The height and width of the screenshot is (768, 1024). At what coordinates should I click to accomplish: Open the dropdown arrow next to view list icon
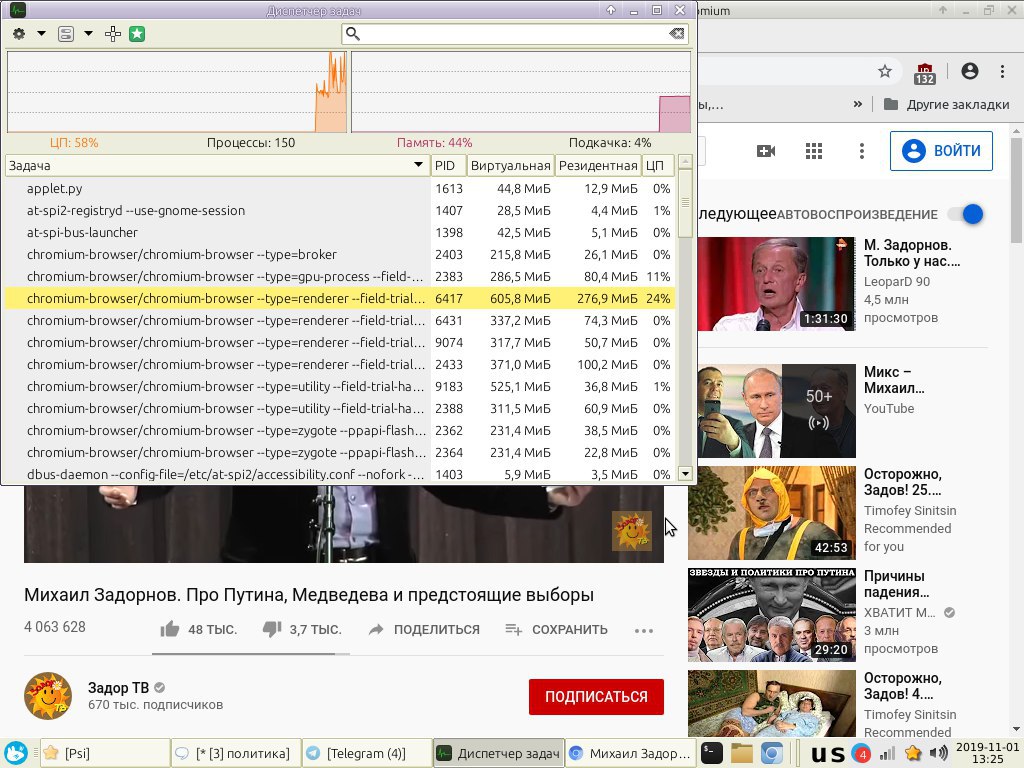pos(88,34)
